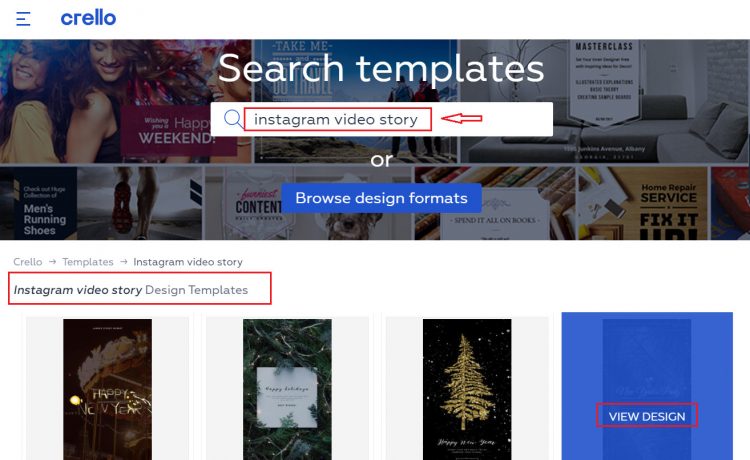Click the magnifying glass search icon
Viewport: 750px width, 460px height.
coord(233,119)
